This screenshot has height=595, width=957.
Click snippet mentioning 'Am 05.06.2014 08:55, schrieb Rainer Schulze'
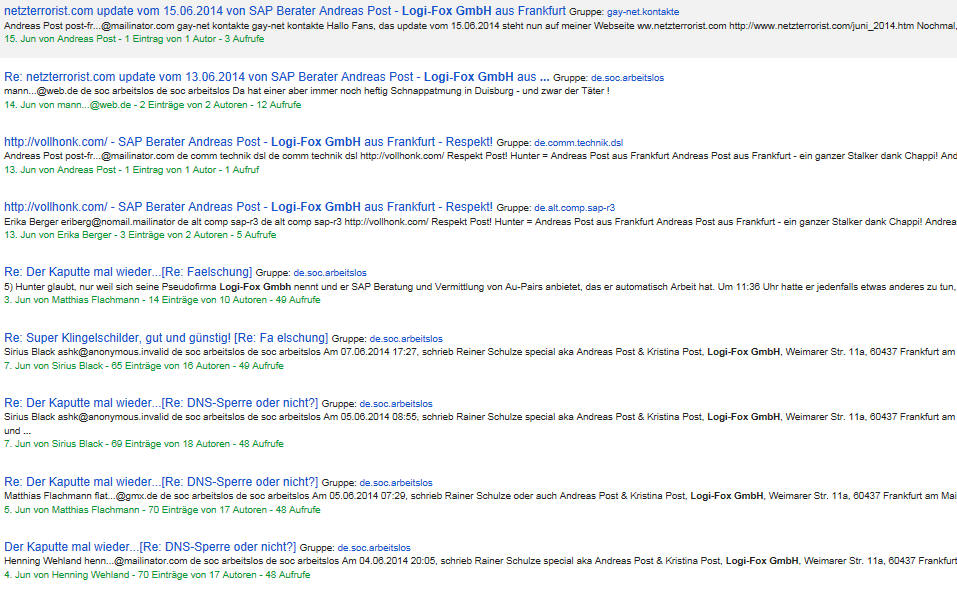tap(480, 424)
